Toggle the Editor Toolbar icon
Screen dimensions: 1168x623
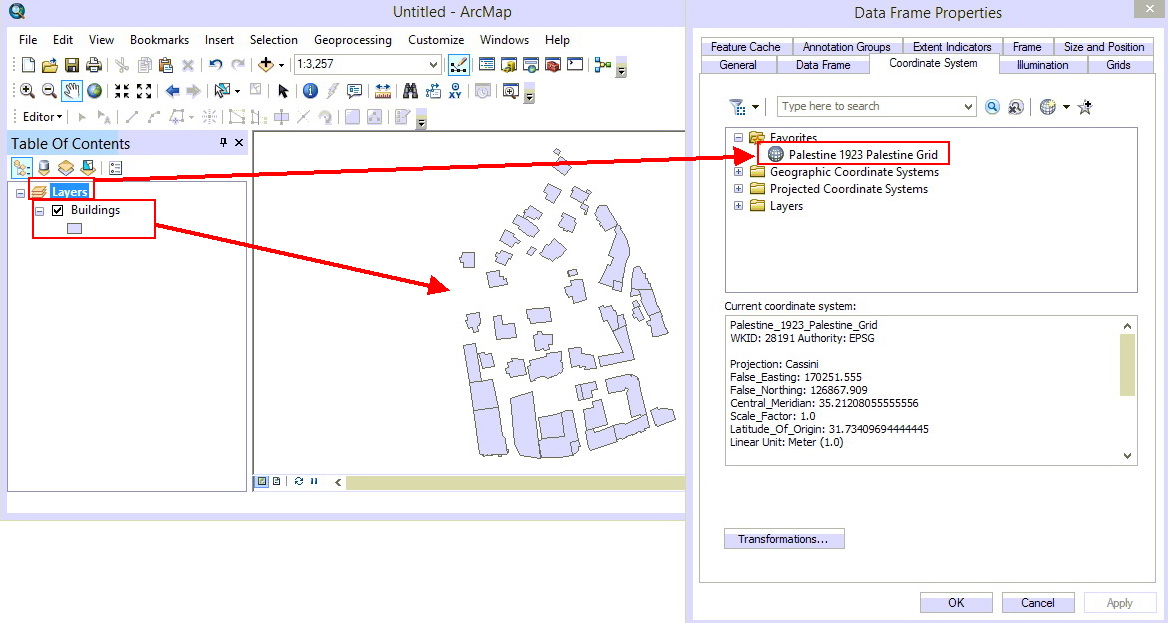(x=458, y=65)
